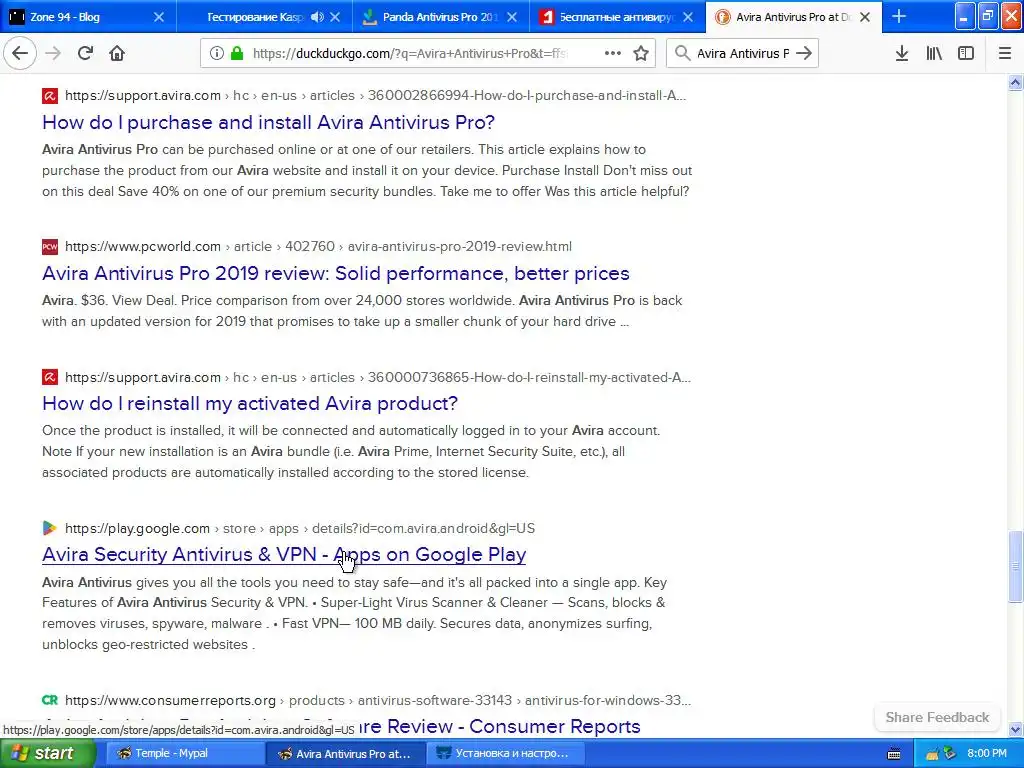Open Avira Security Antivirus & VPN Google Play link
Image resolution: width=1024 pixels, height=768 pixels.
[x=284, y=554]
